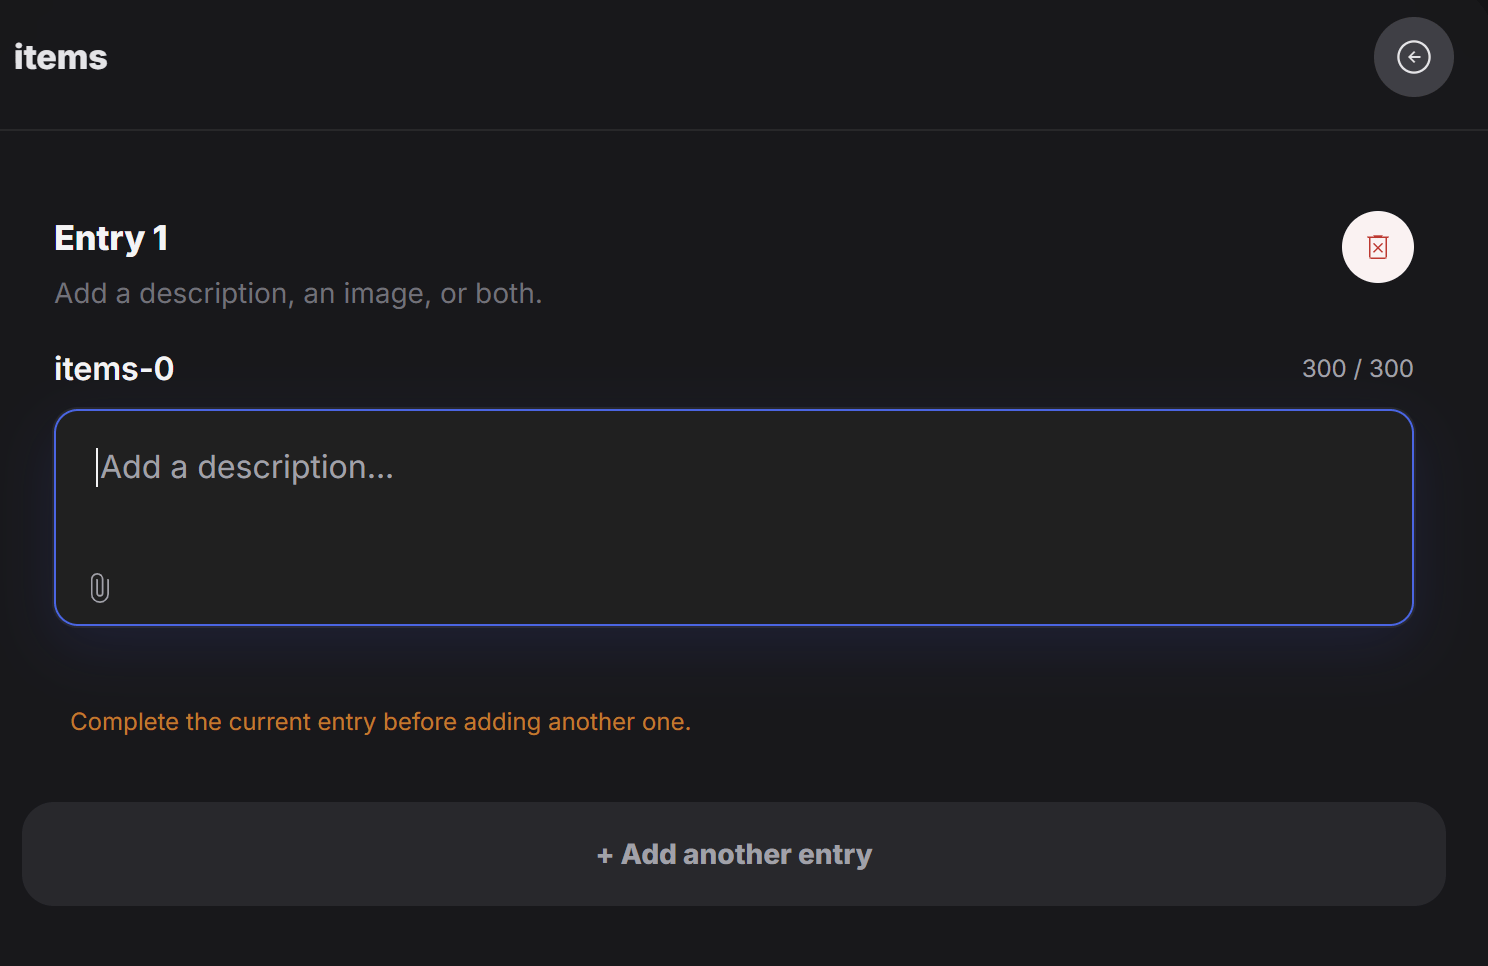Click the word "entry" in the bottom button
Image resolution: width=1488 pixels, height=966 pixels.
(x=835, y=855)
